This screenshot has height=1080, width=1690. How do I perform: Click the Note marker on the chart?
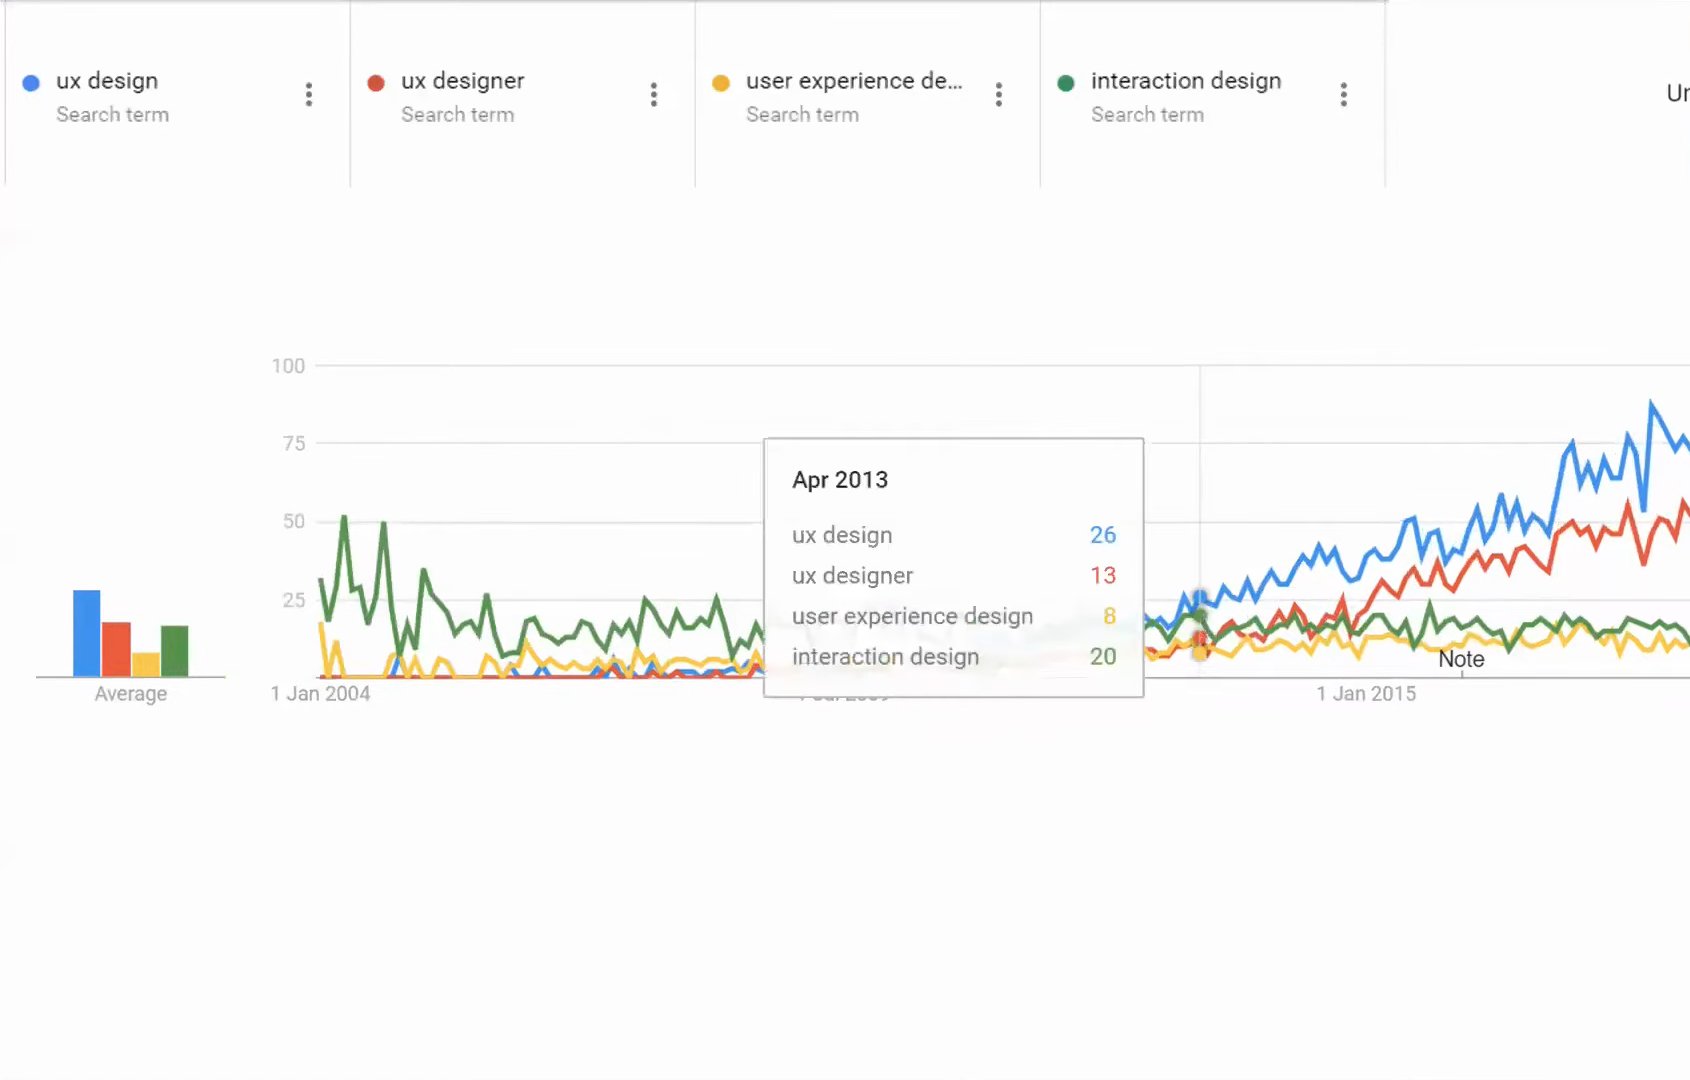pyautogui.click(x=1461, y=659)
